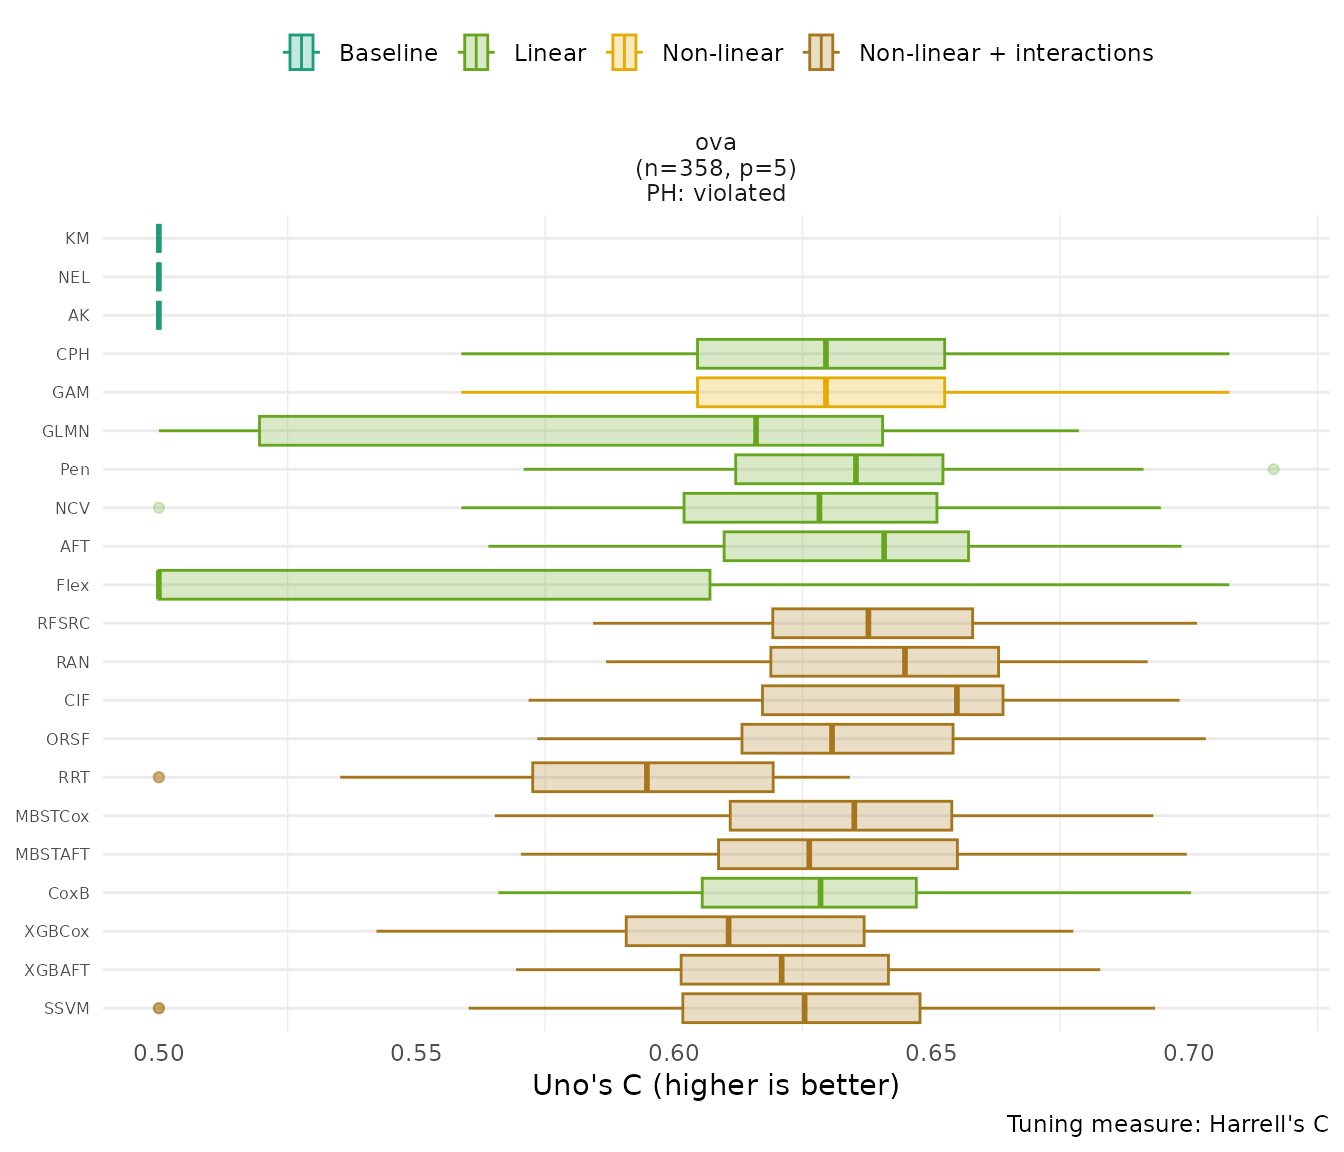Select the NCV row outlier dot

158,508
